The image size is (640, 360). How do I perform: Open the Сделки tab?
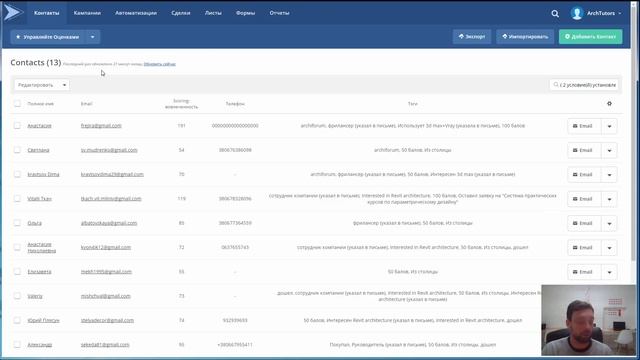(181, 13)
